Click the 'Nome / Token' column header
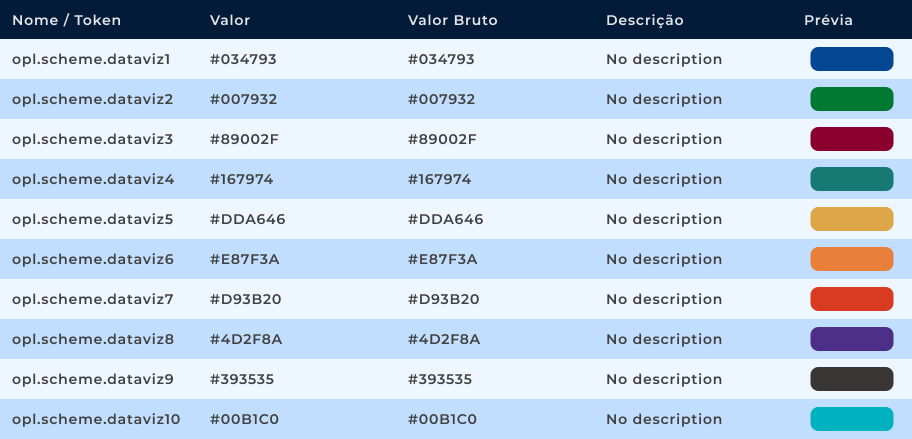The height and width of the screenshot is (439, 912). pyautogui.click(x=66, y=20)
